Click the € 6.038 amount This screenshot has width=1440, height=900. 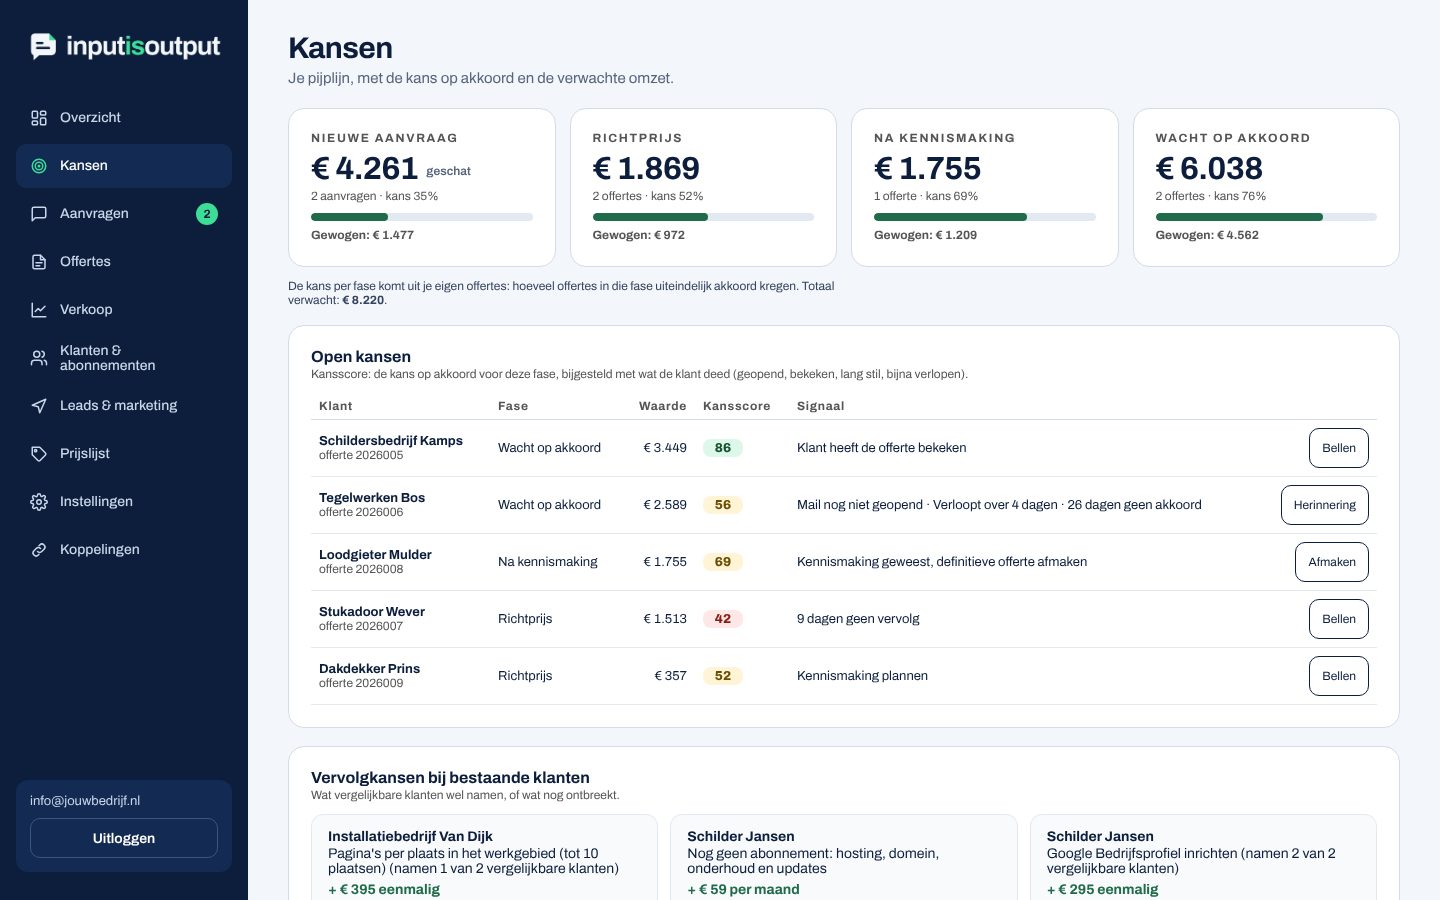pos(1209,168)
